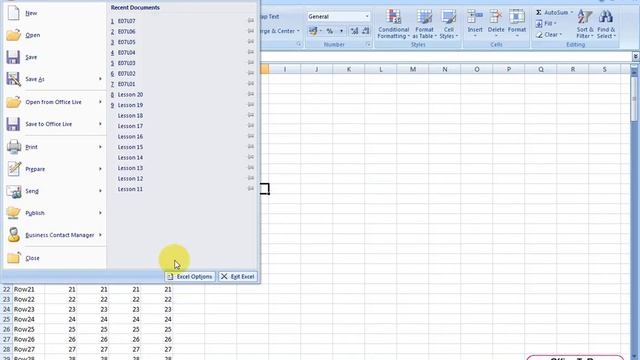
Task: Click the Prepare icon
Action: point(14,169)
